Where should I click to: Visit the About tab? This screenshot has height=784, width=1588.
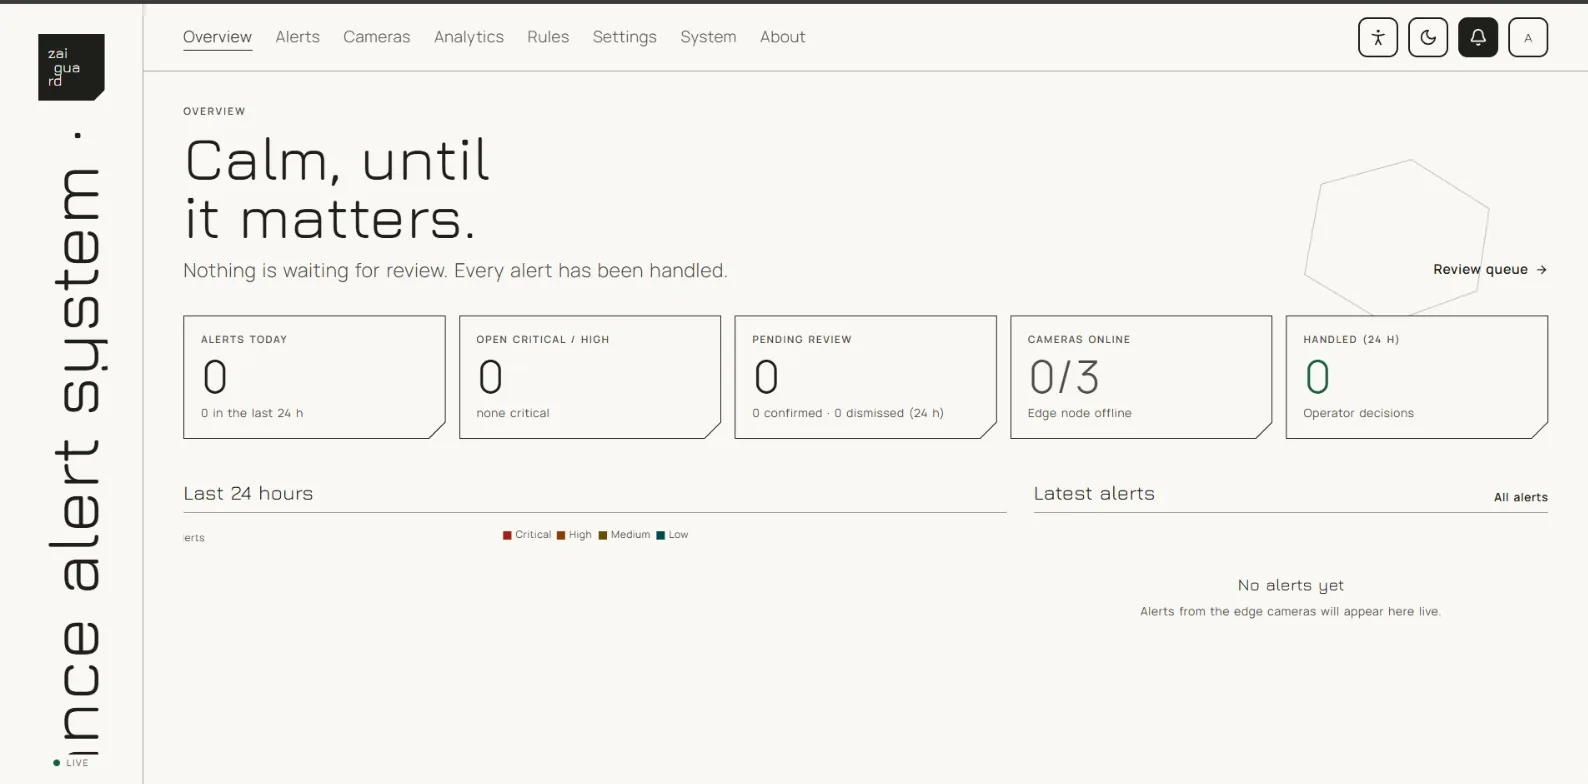(x=782, y=37)
